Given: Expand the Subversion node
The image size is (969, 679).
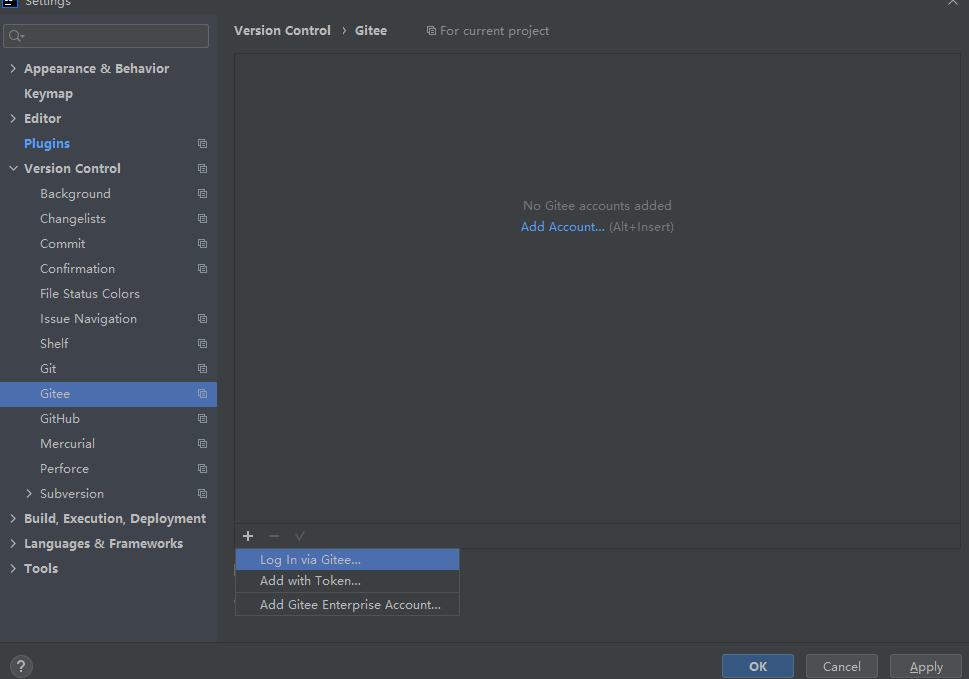Looking at the screenshot, I should pyautogui.click(x=29, y=494).
